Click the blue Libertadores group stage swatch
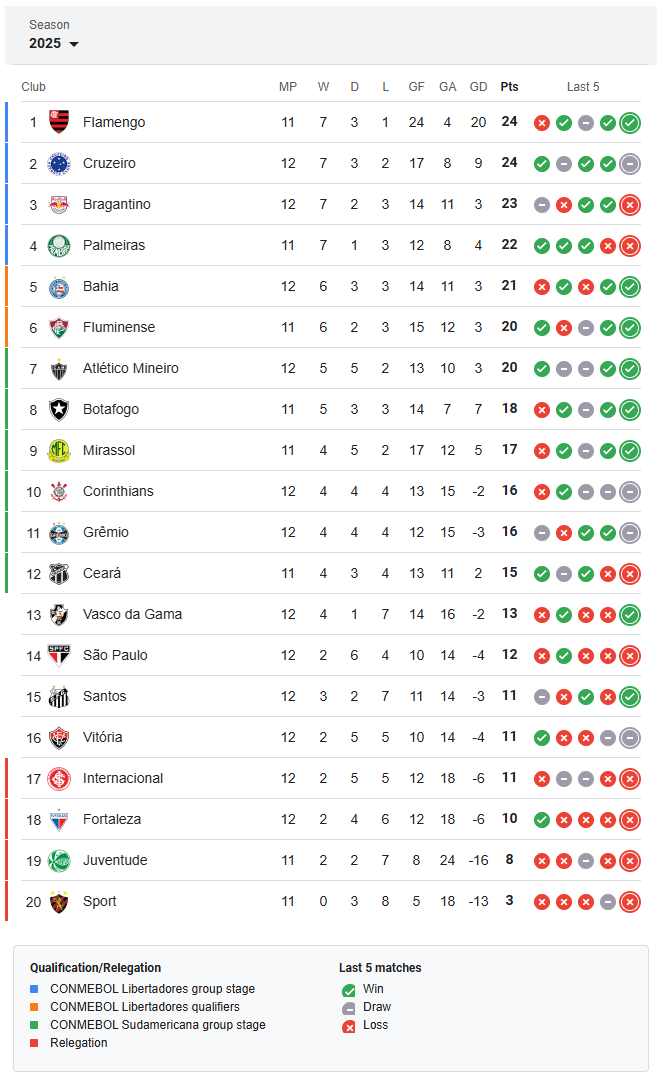Viewport: 663px width, 1087px height. tap(34, 989)
